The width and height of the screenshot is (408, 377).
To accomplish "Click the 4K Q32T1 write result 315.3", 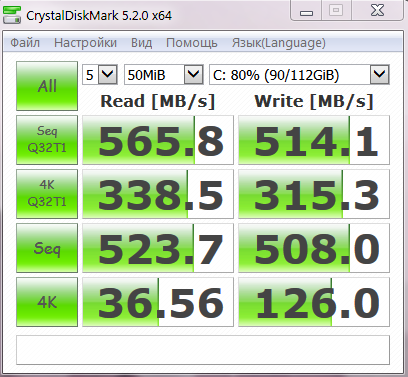I will 314,194.
